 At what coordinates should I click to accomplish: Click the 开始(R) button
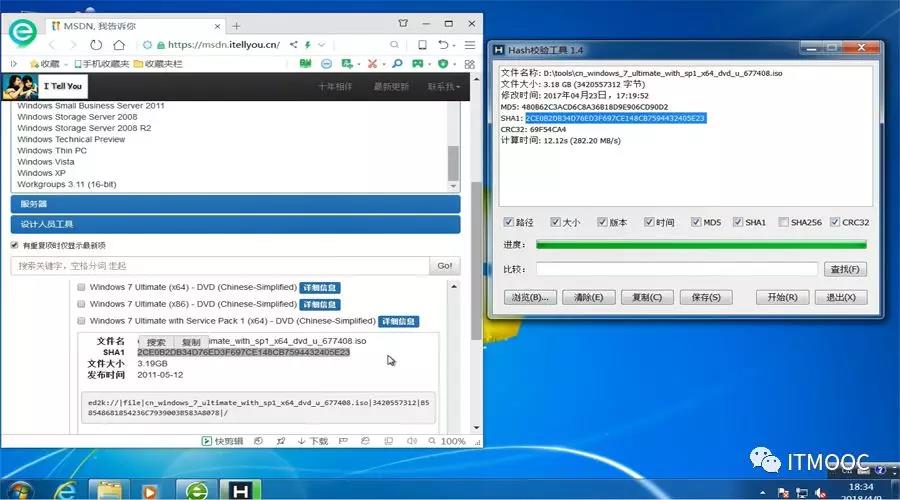click(782, 297)
